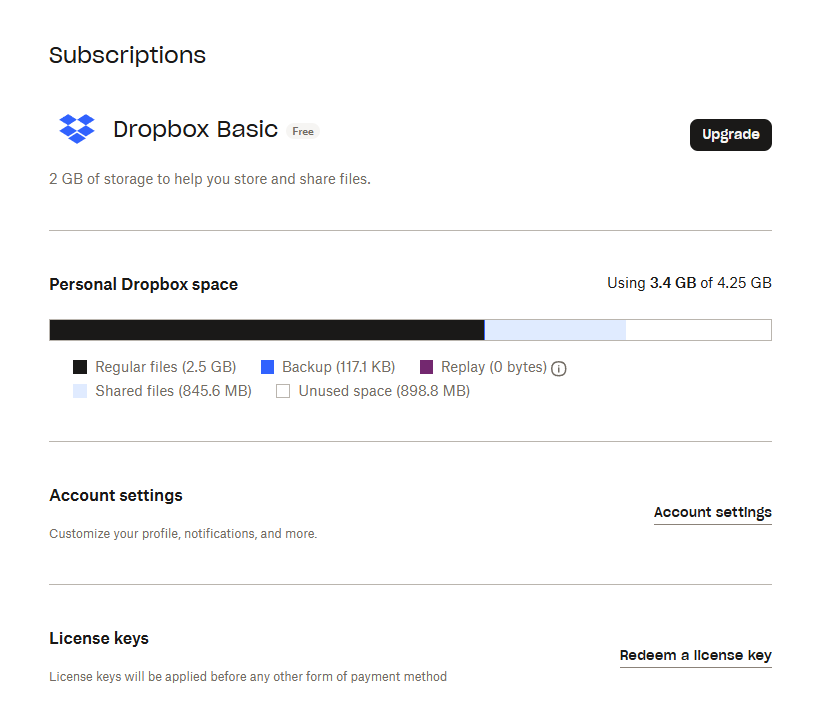Click the Dropbox Basic plan title

click(195, 129)
